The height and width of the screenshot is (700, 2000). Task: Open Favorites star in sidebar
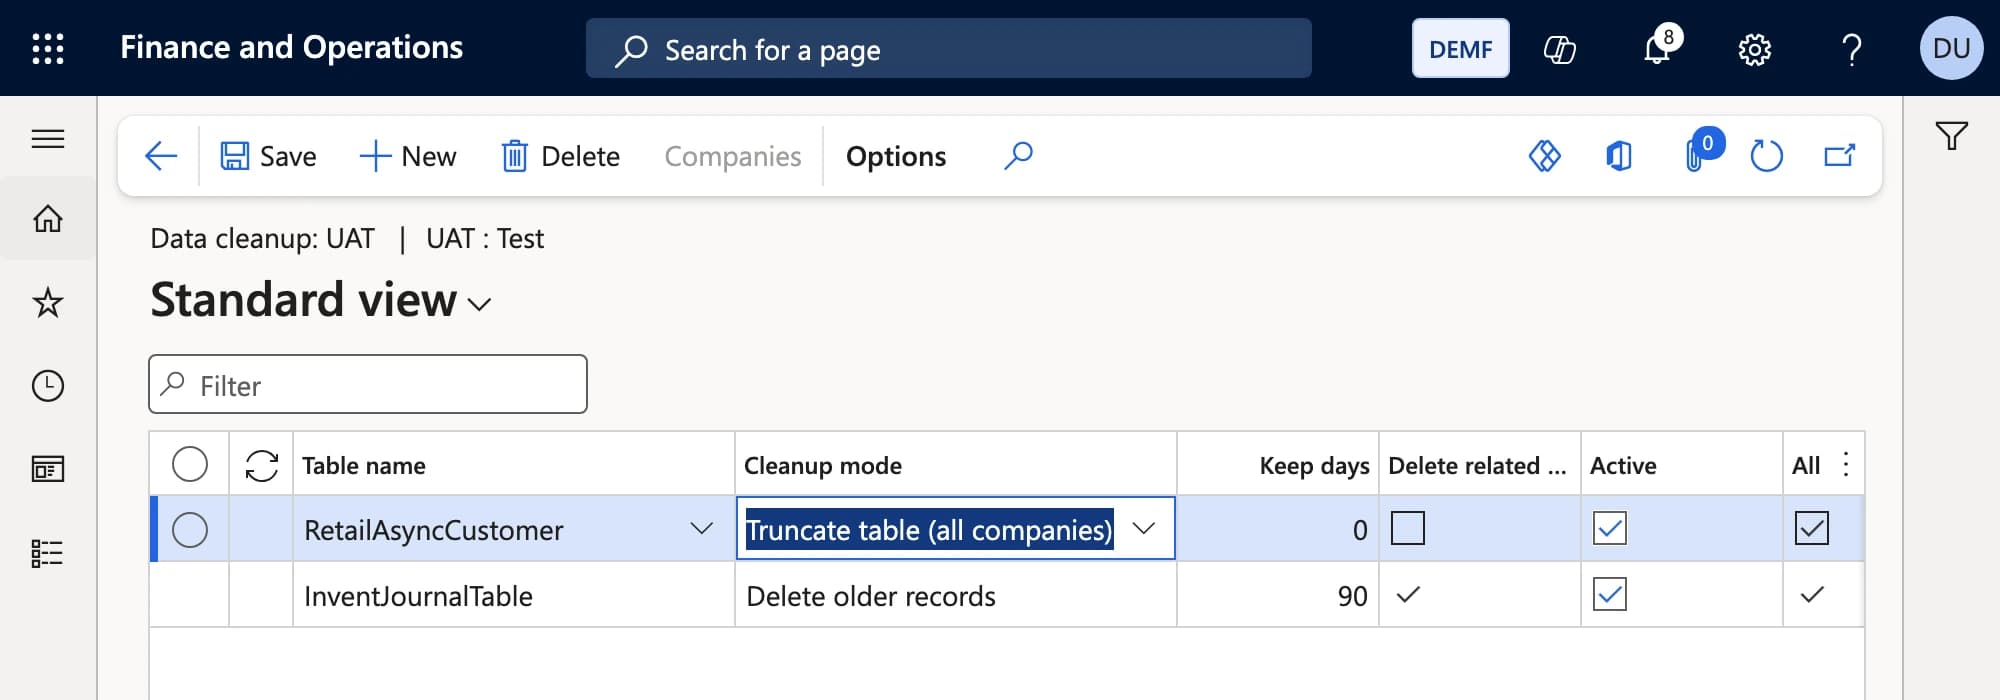(48, 302)
